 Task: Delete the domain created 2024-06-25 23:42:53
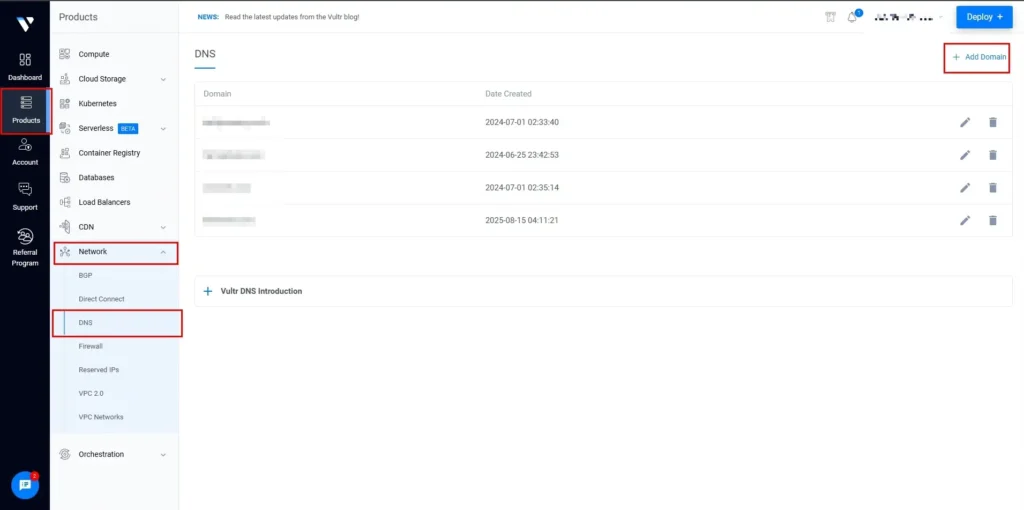(993, 155)
